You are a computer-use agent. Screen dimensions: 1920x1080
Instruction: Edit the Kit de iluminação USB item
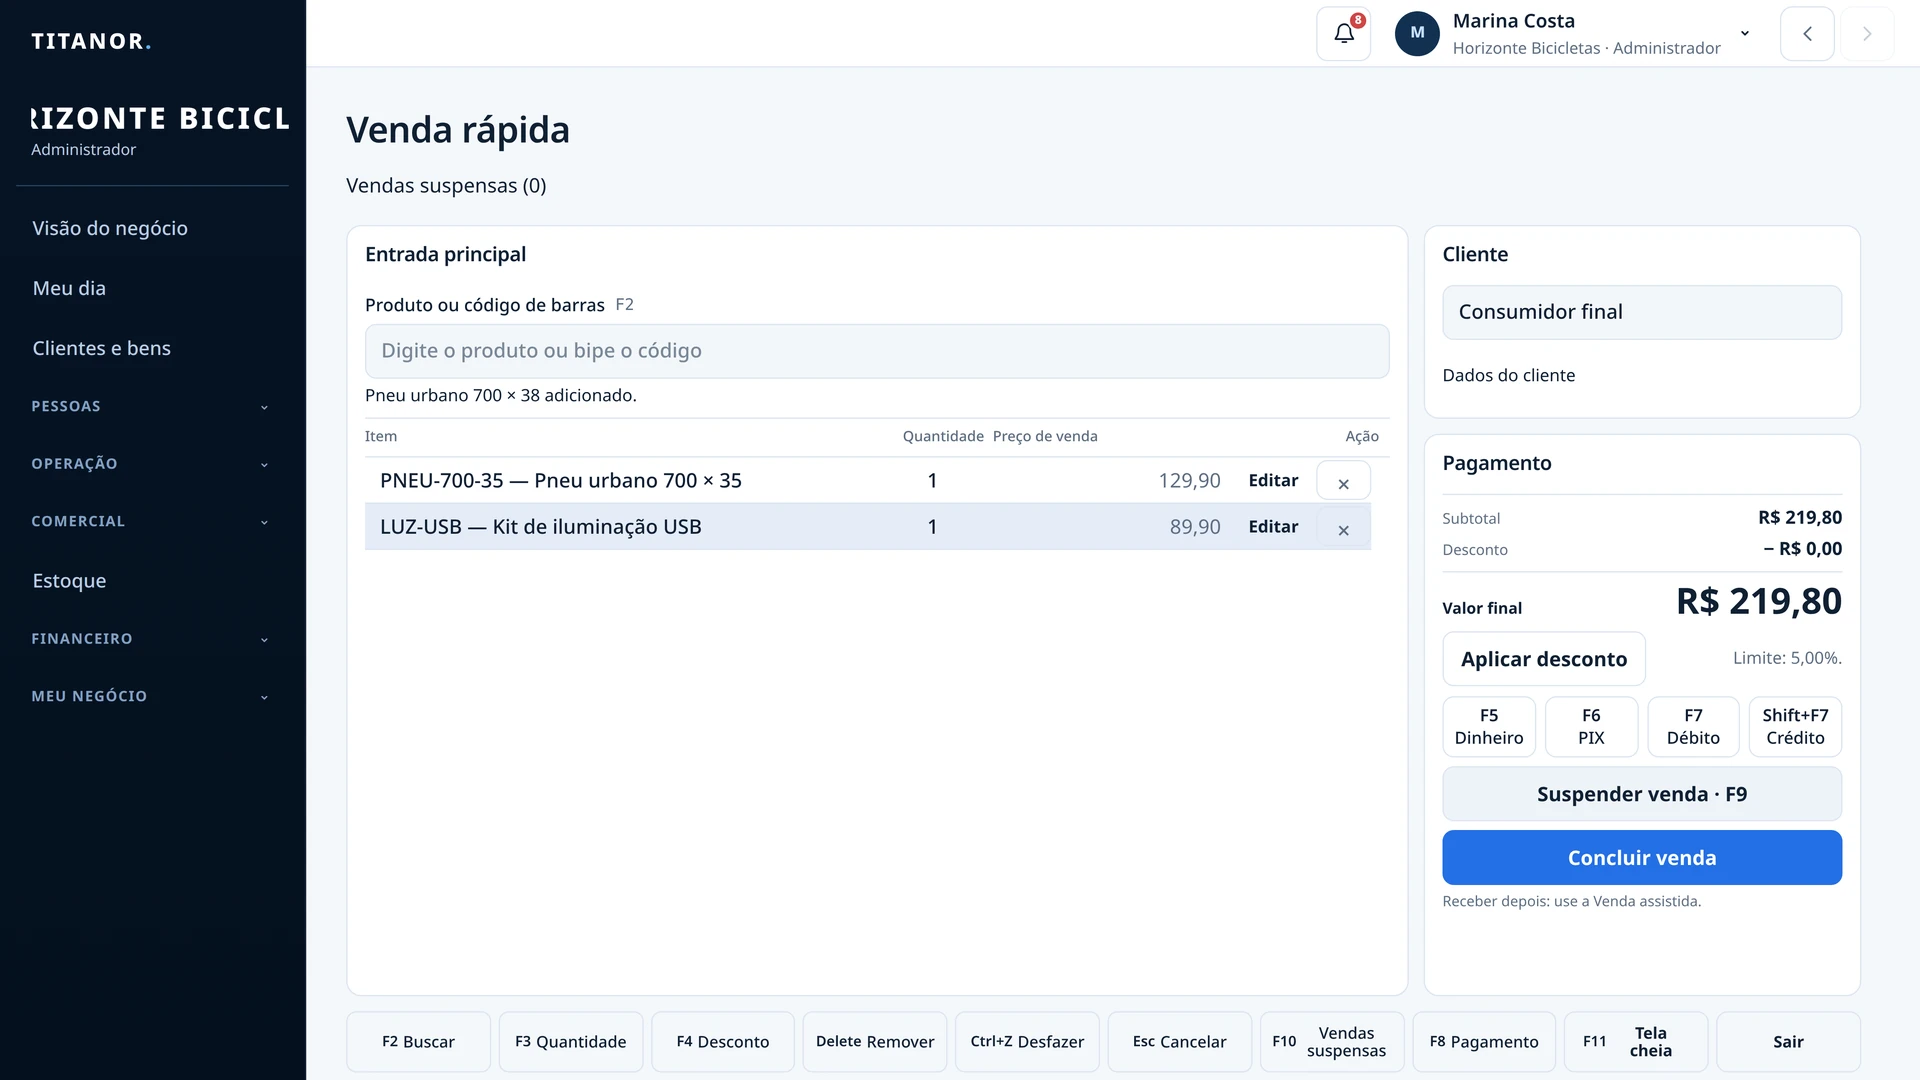click(x=1273, y=527)
